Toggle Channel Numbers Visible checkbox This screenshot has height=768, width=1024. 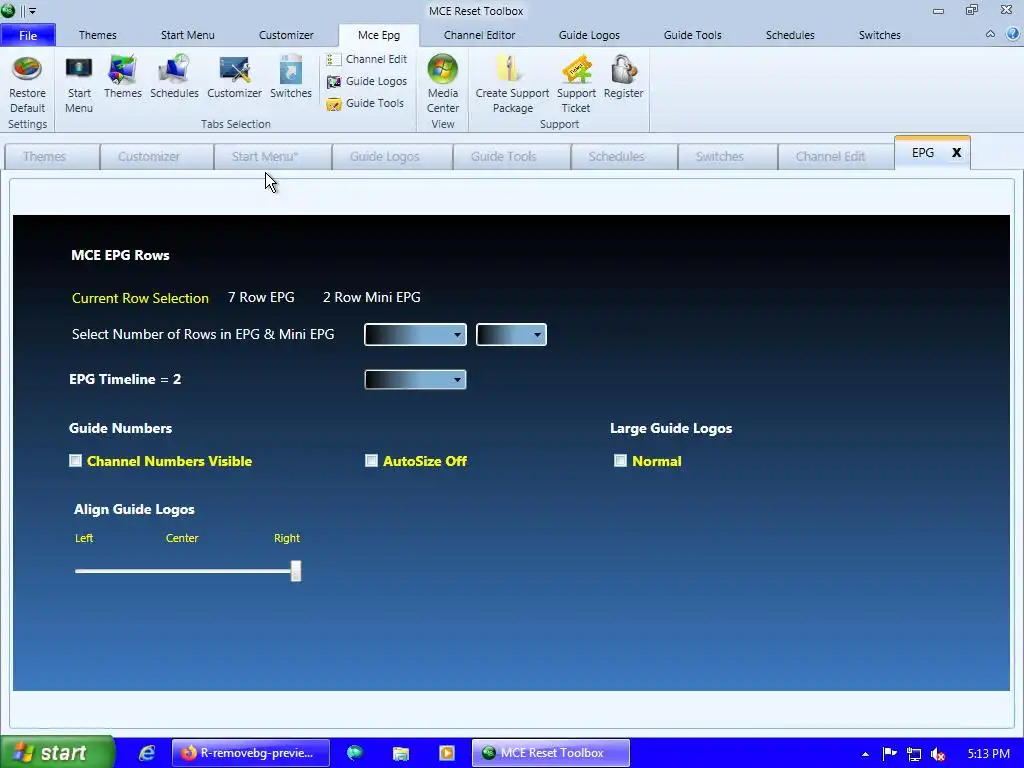tap(76, 461)
